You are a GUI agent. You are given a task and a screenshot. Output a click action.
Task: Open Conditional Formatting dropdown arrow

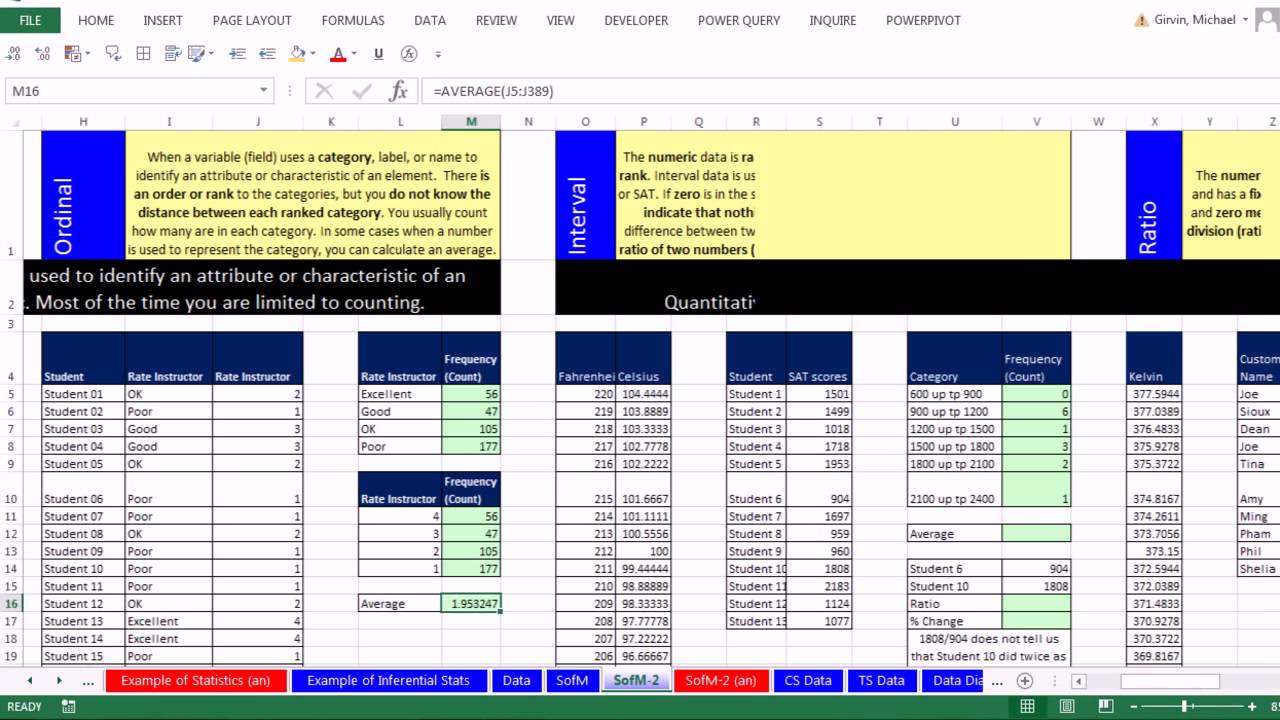[87, 54]
